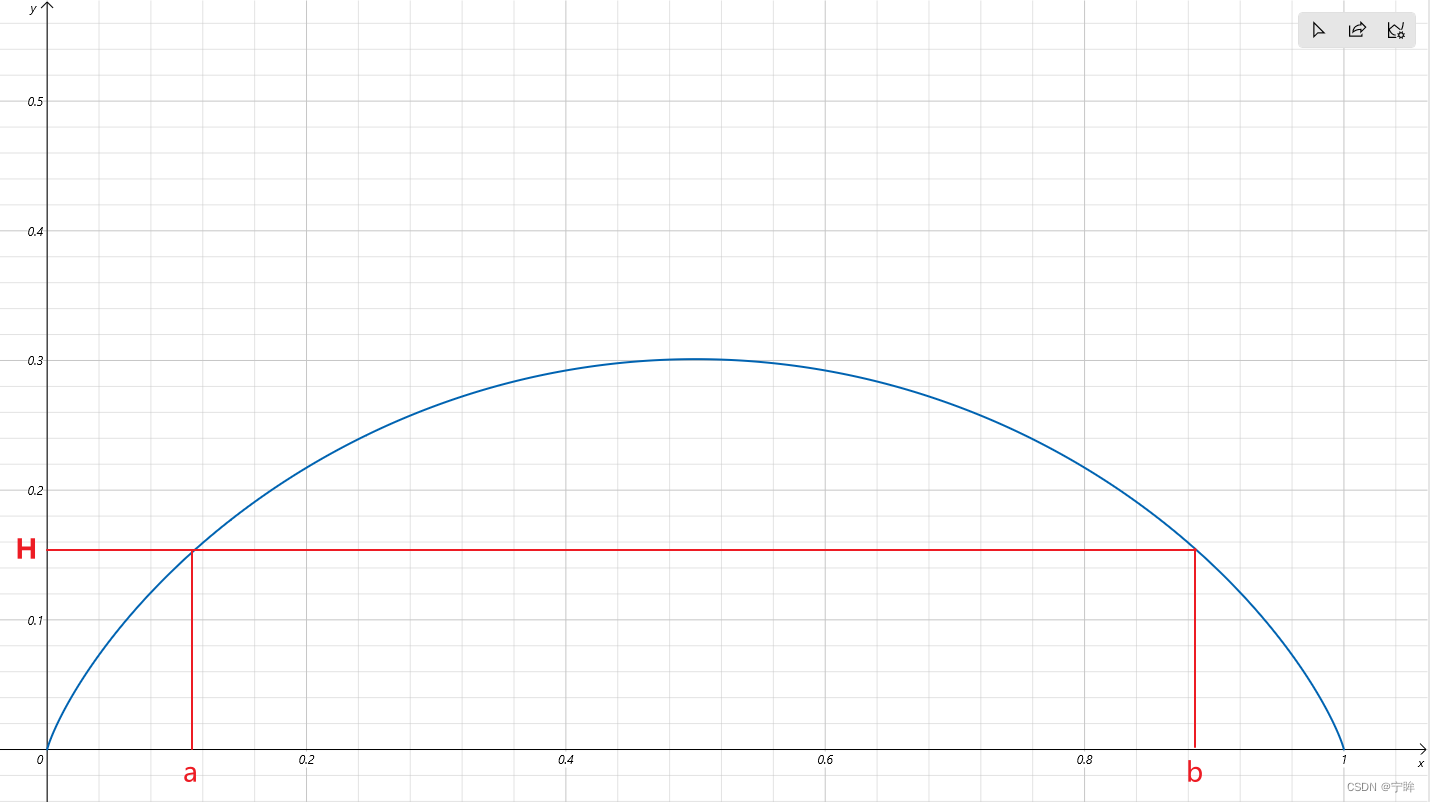Screen dimensions: 1430x802
Task: Select the 1 label on x-axis
Action: click(x=1343, y=760)
